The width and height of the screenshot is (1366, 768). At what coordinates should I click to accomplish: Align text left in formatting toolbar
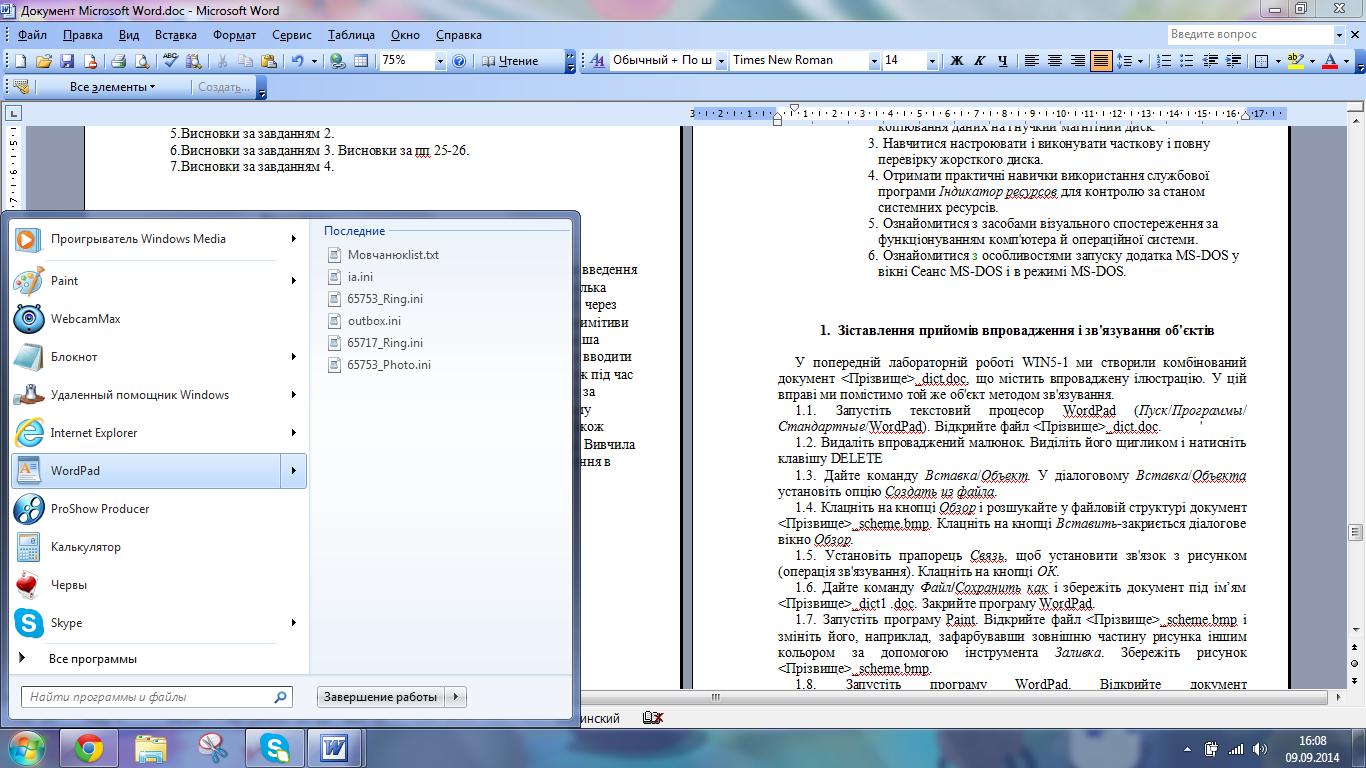coord(1032,61)
